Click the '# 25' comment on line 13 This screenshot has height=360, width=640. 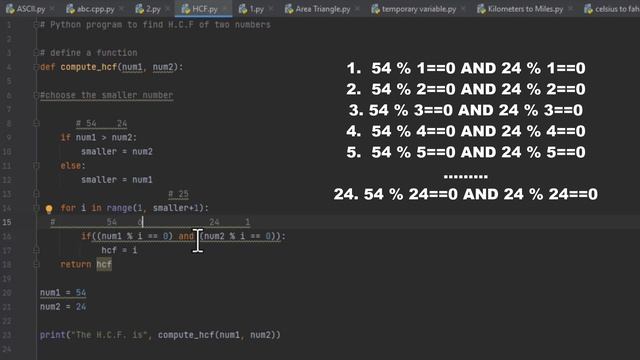coord(178,194)
